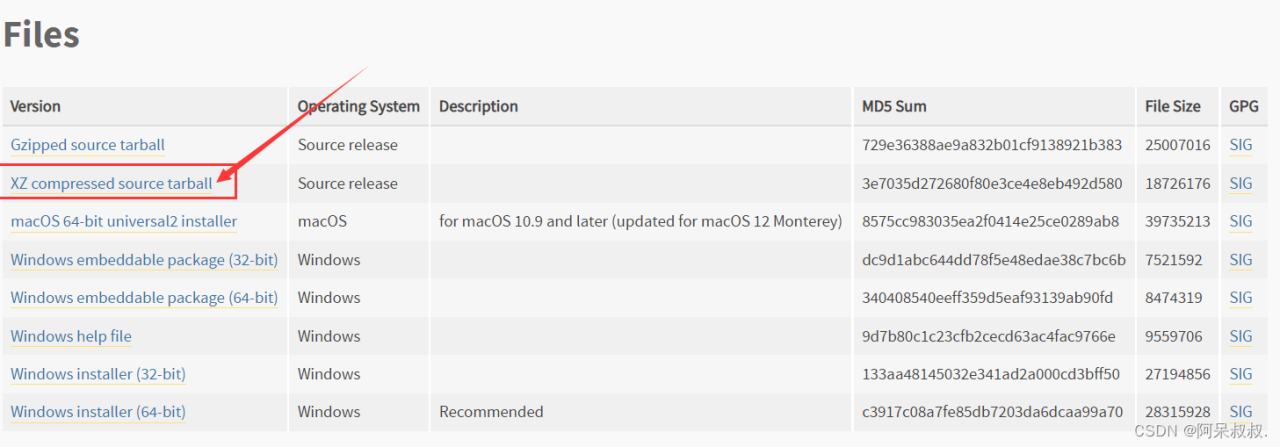
Task: Open SIG for Windows installer (32-bit)
Action: point(1241,374)
